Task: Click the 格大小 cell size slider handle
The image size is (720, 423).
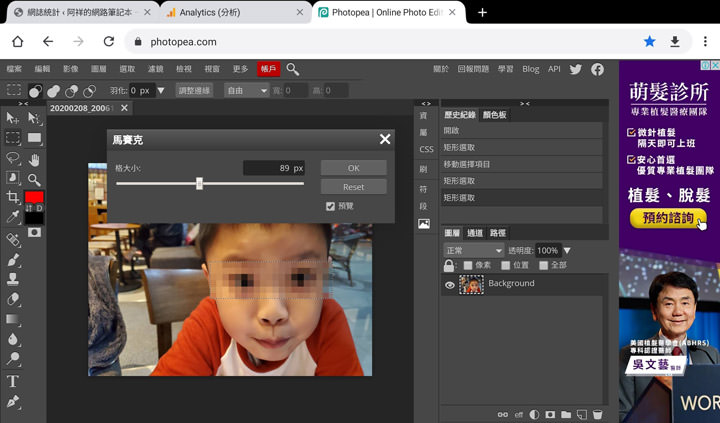Action: pyautogui.click(x=199, y=183)
